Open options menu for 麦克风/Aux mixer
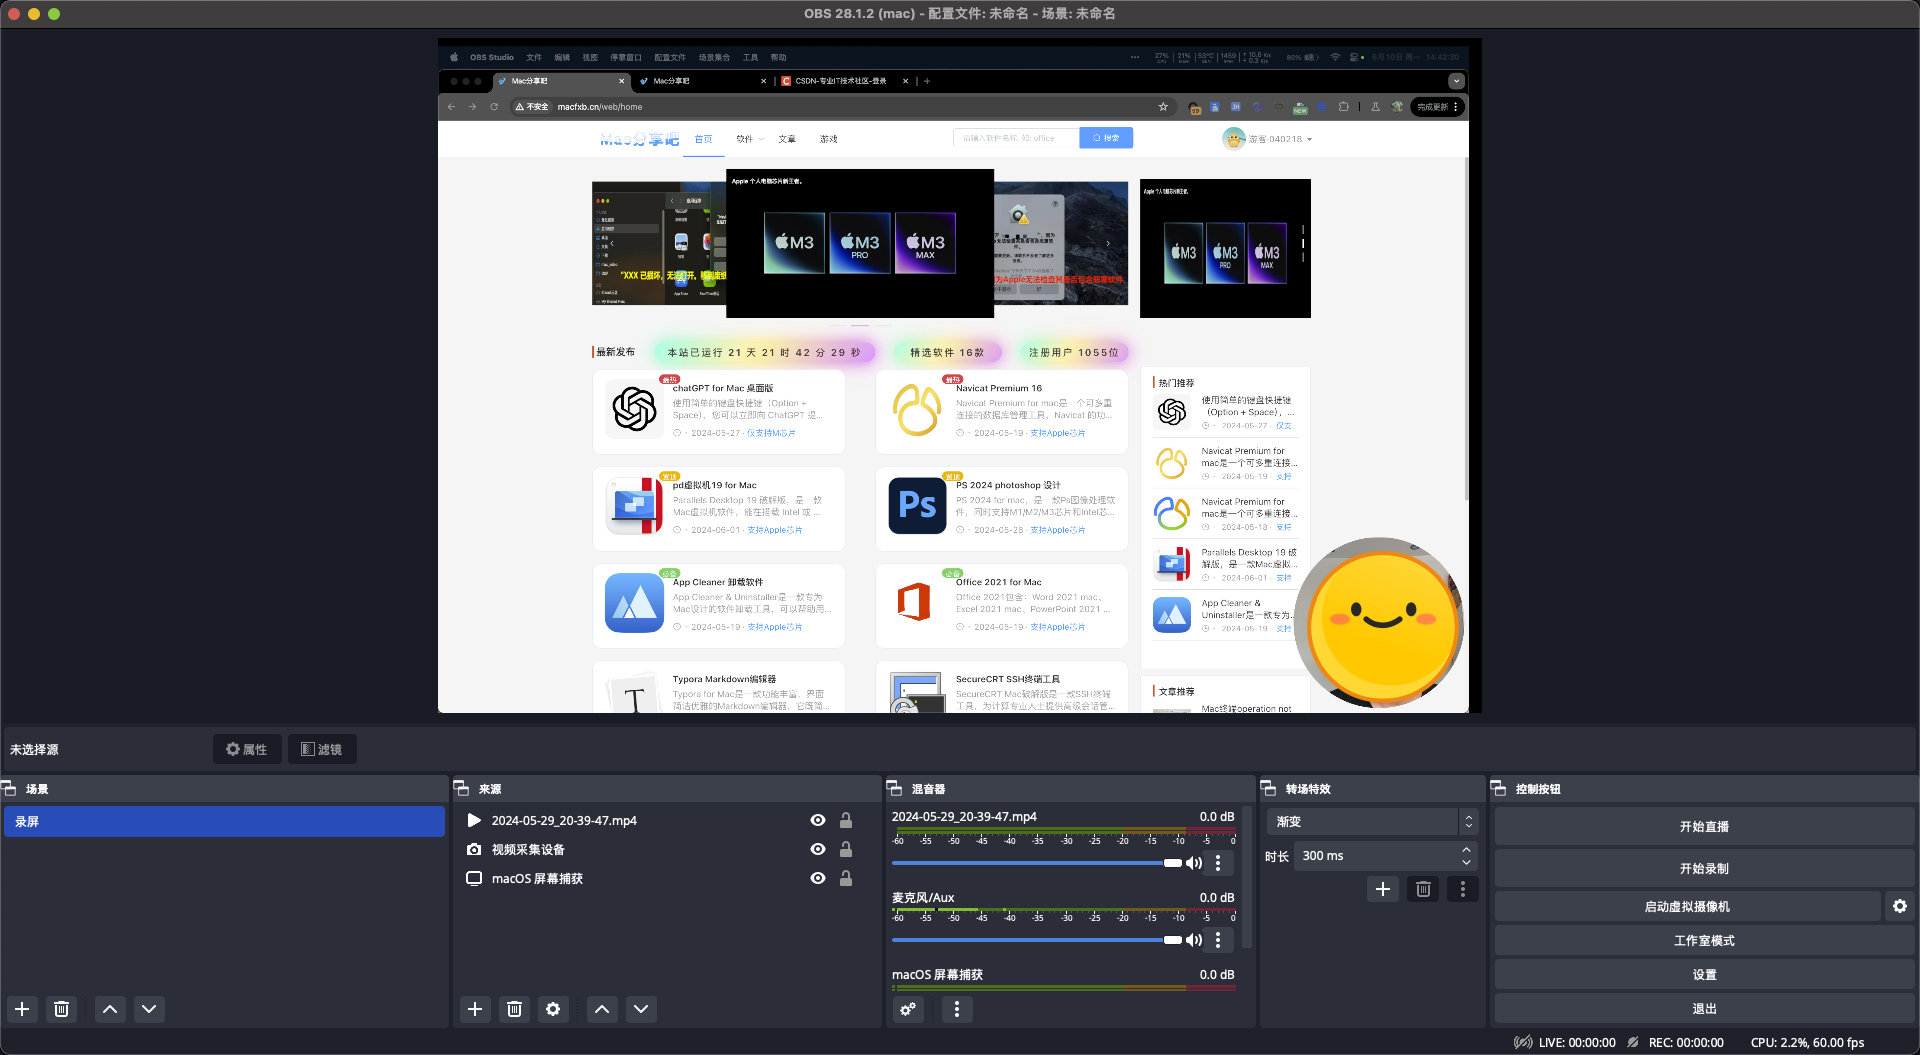Screen dimensions: 1920x1055 pyautogui.click(x=1217, y=940)
